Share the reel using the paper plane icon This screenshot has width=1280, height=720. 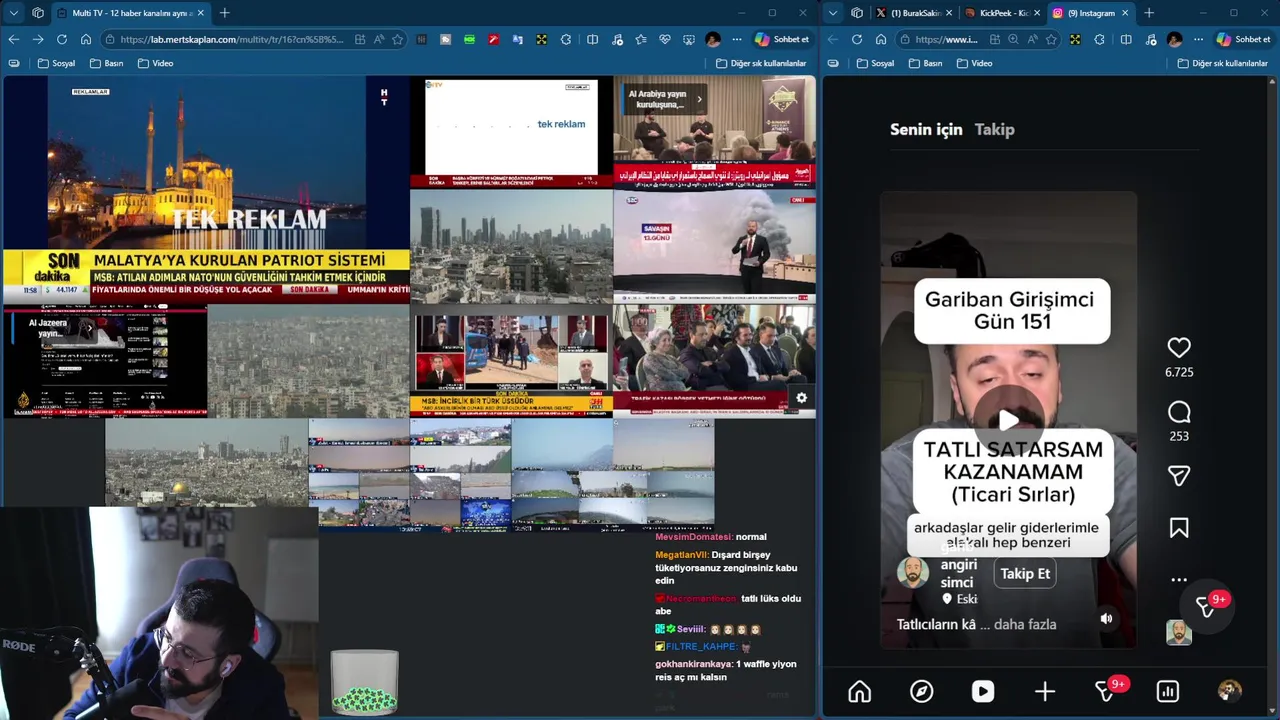pyautogui.click(x=1179, y=476)
